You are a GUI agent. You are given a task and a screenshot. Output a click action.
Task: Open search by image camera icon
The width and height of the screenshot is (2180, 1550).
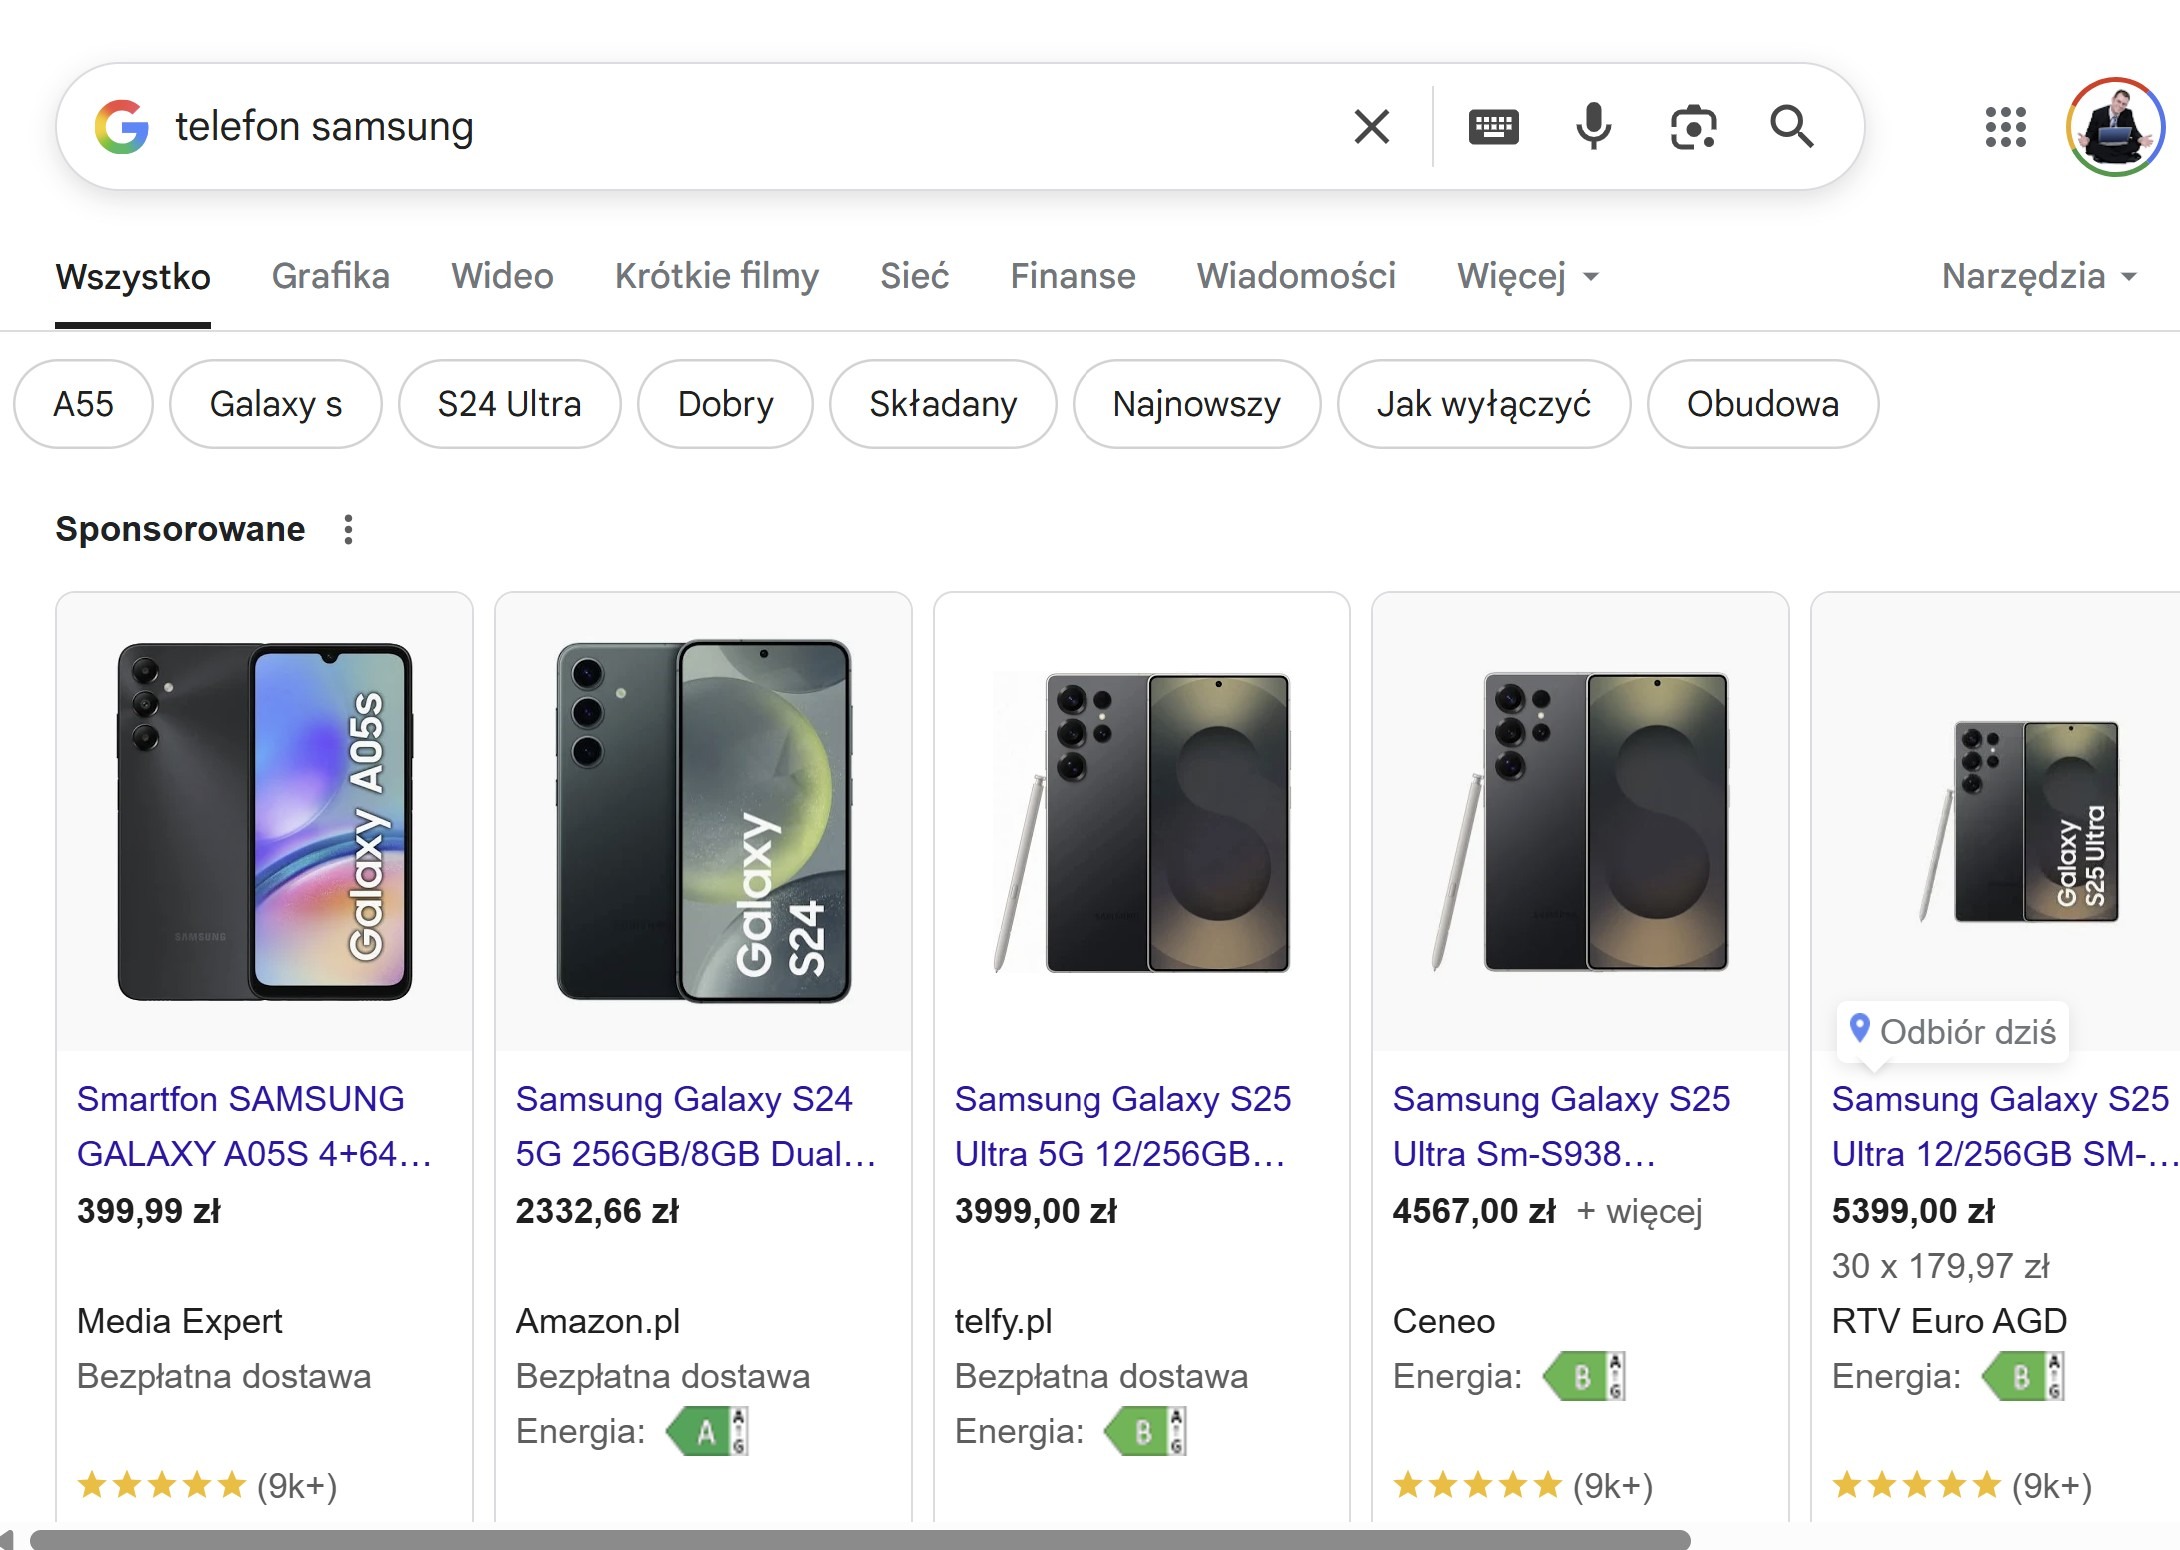coord(1693,127)
